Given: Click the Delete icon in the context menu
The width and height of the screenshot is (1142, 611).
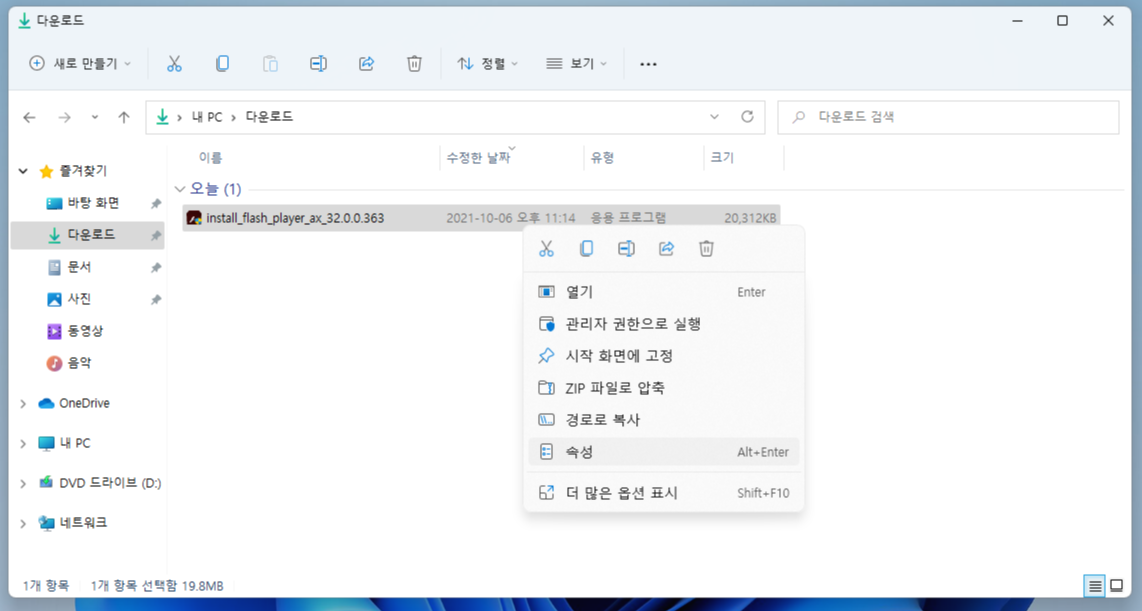Looking at the screenshot, I should coord(706,249).
